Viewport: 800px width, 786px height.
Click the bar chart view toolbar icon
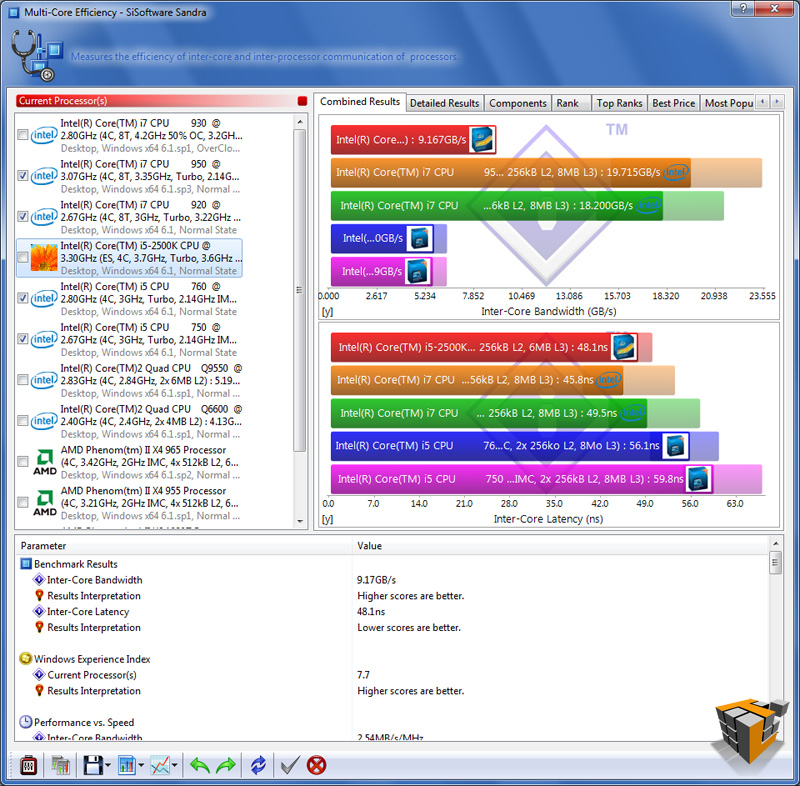127,765
